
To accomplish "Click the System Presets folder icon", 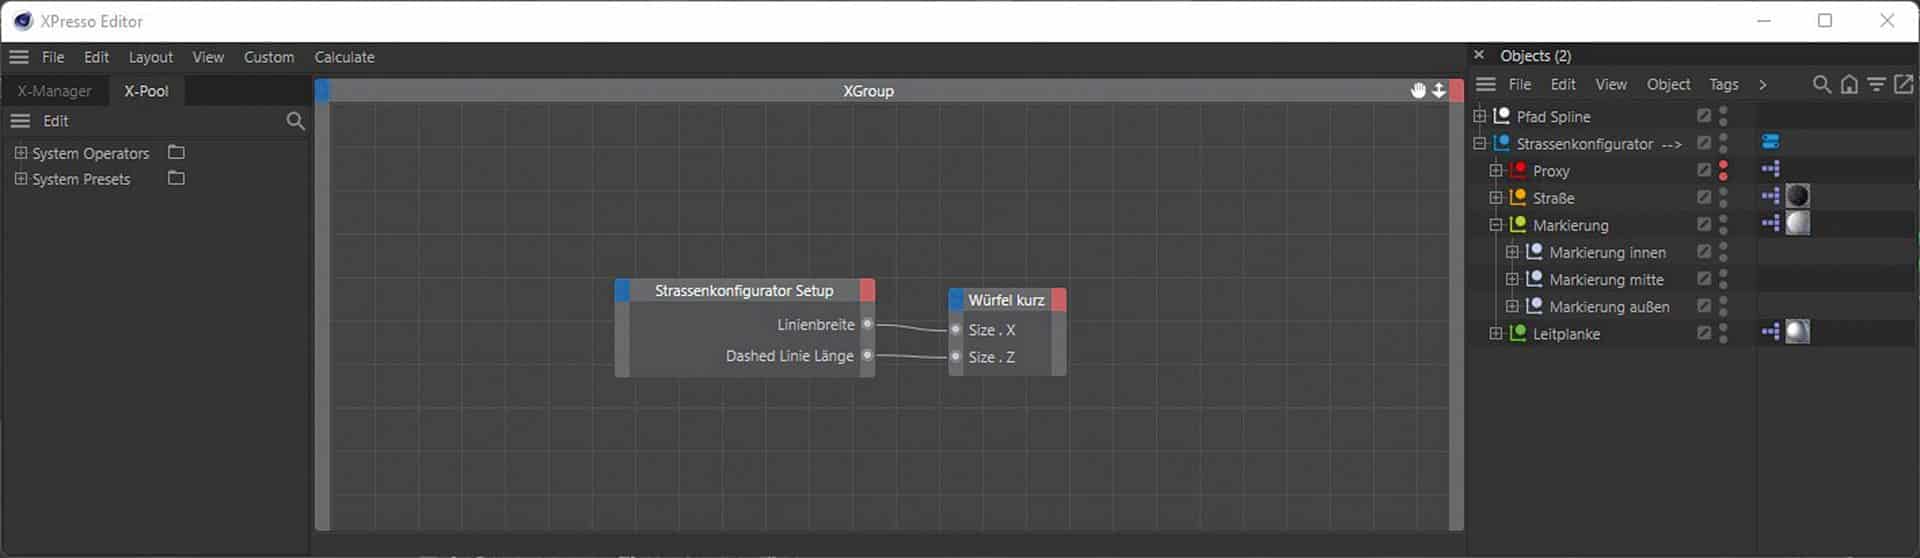I will 177,178.
